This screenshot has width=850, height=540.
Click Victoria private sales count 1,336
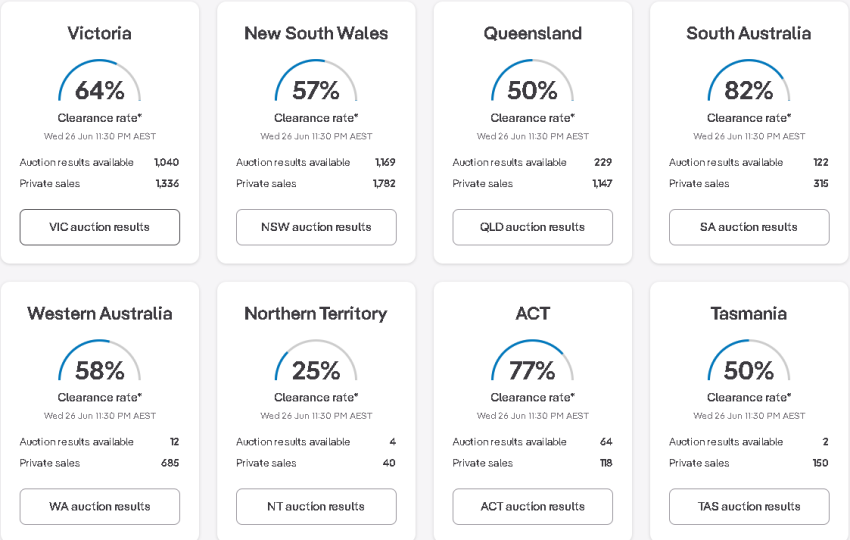click(x=167, y=183)
